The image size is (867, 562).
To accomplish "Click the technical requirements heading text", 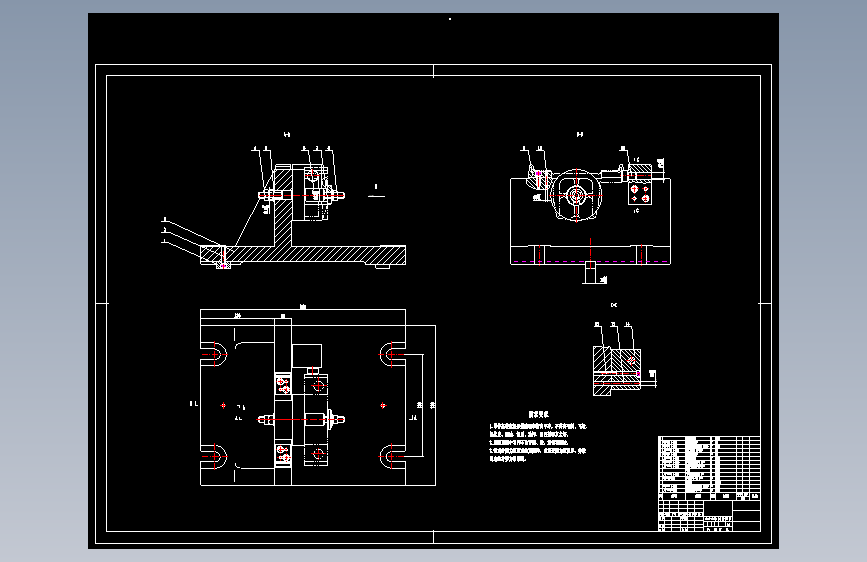I will click(x=539, y=414).
